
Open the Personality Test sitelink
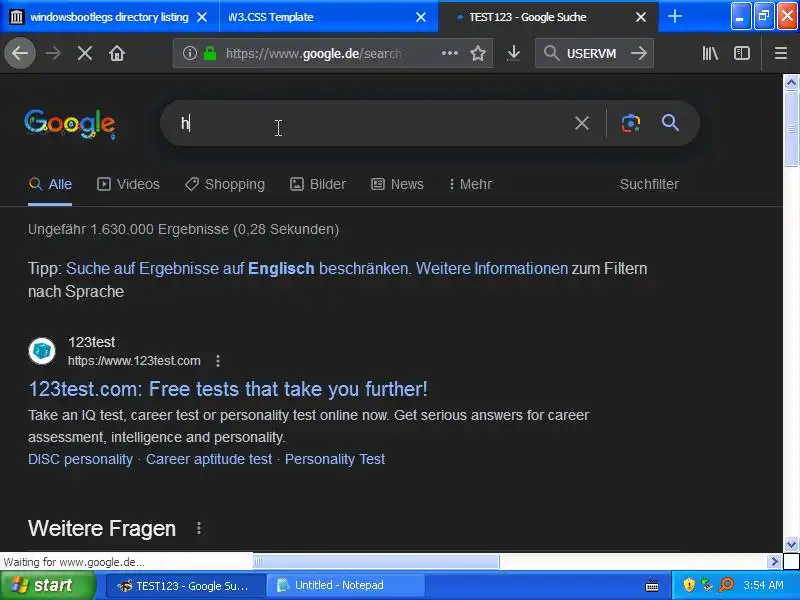click(335, 459)
